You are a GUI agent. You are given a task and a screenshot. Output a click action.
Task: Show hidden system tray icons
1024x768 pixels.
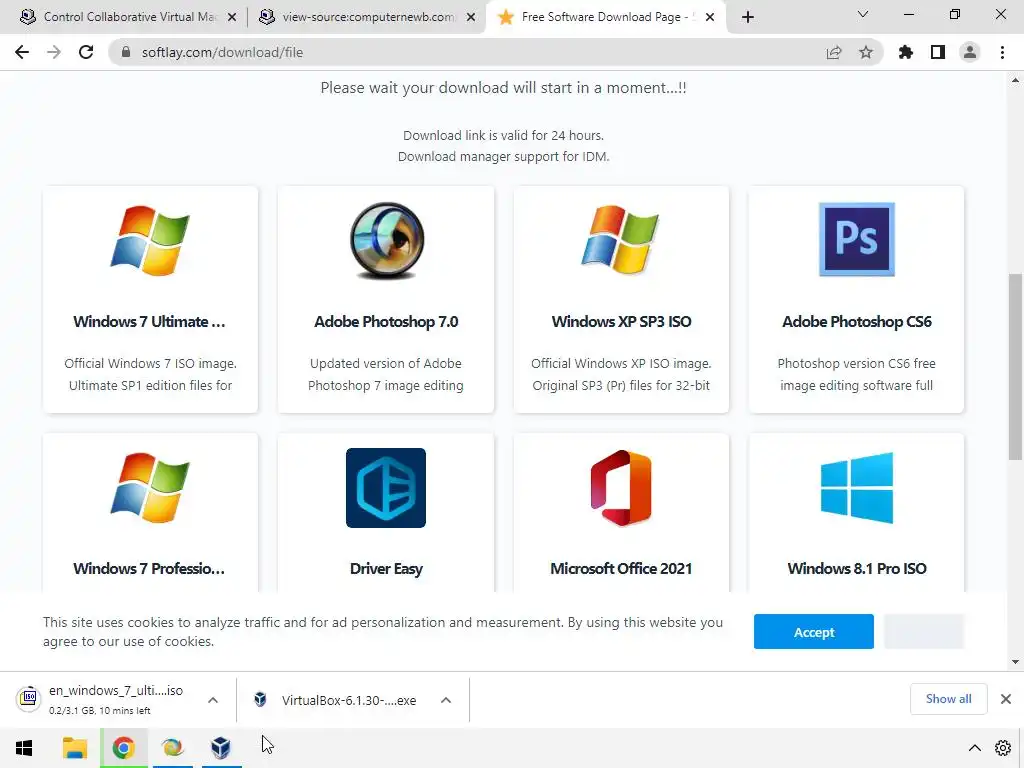coord(974,748)
